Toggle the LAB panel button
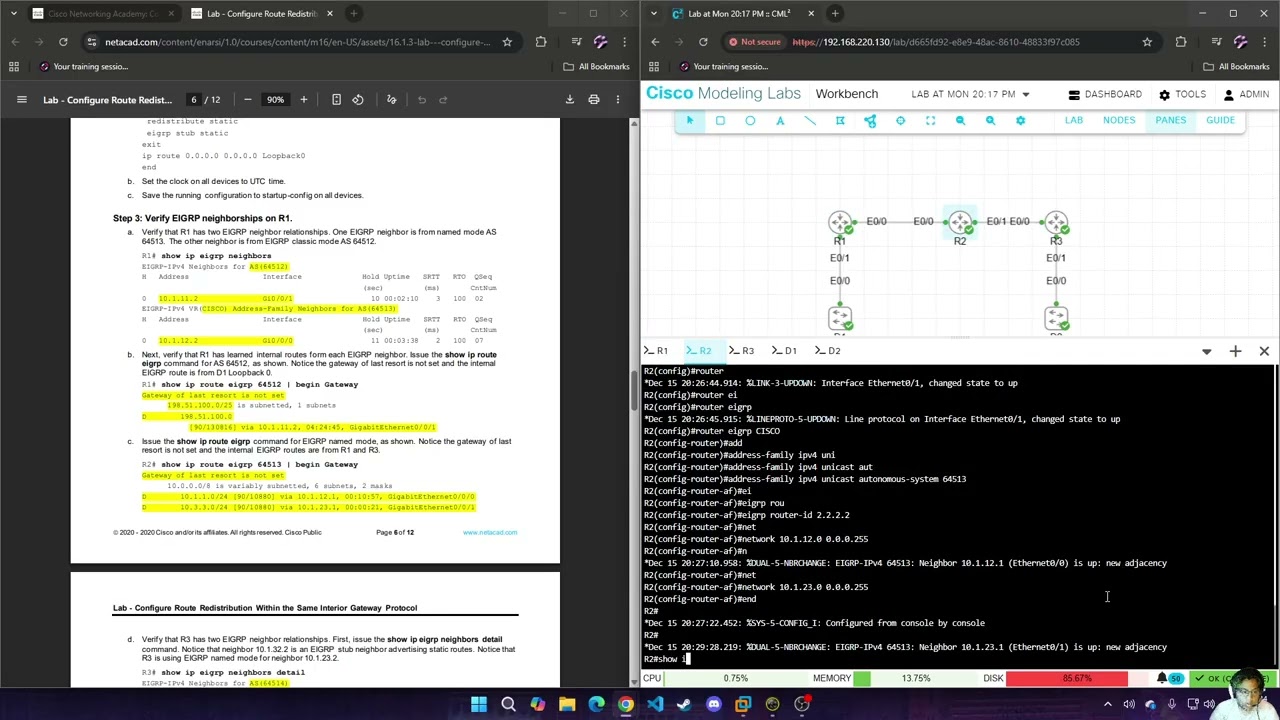The image size is (1280, 720). pos(1073,120)
